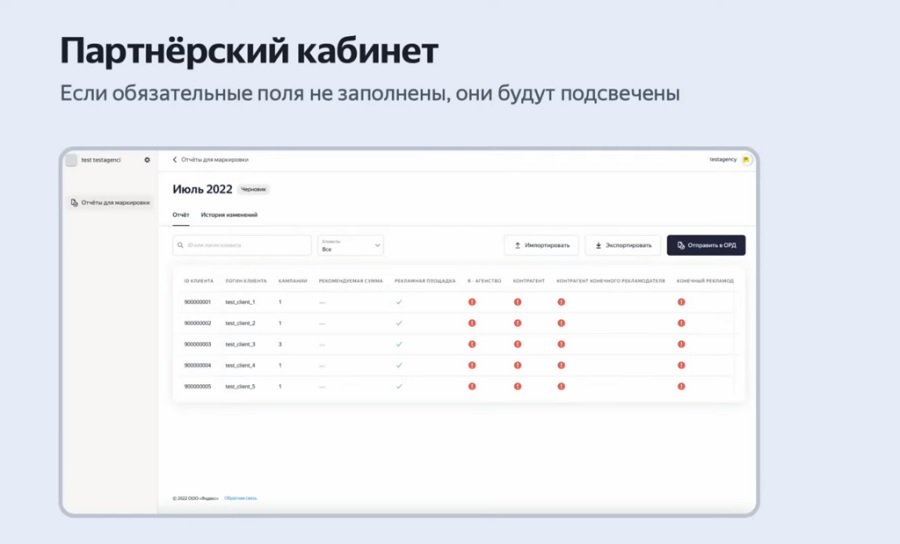Open the Обратная связь link in footer

pos(240,498)
